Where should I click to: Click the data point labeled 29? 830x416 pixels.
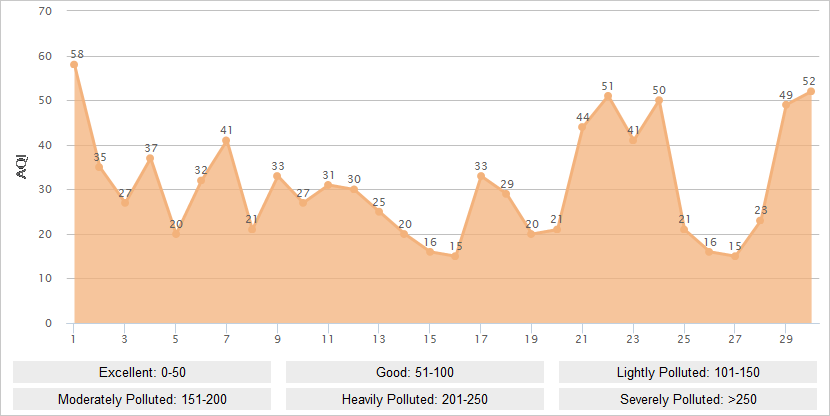tap(506, 194)
